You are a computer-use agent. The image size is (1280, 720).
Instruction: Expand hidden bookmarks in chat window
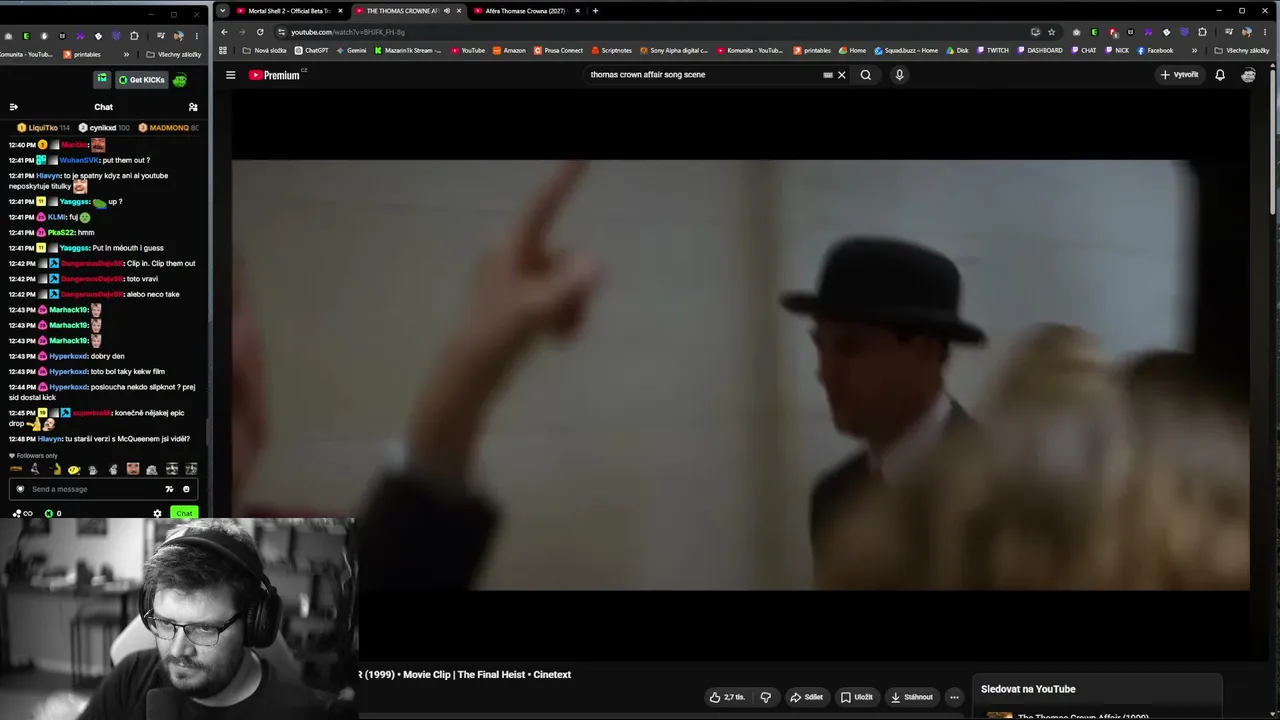pos(126,54)
